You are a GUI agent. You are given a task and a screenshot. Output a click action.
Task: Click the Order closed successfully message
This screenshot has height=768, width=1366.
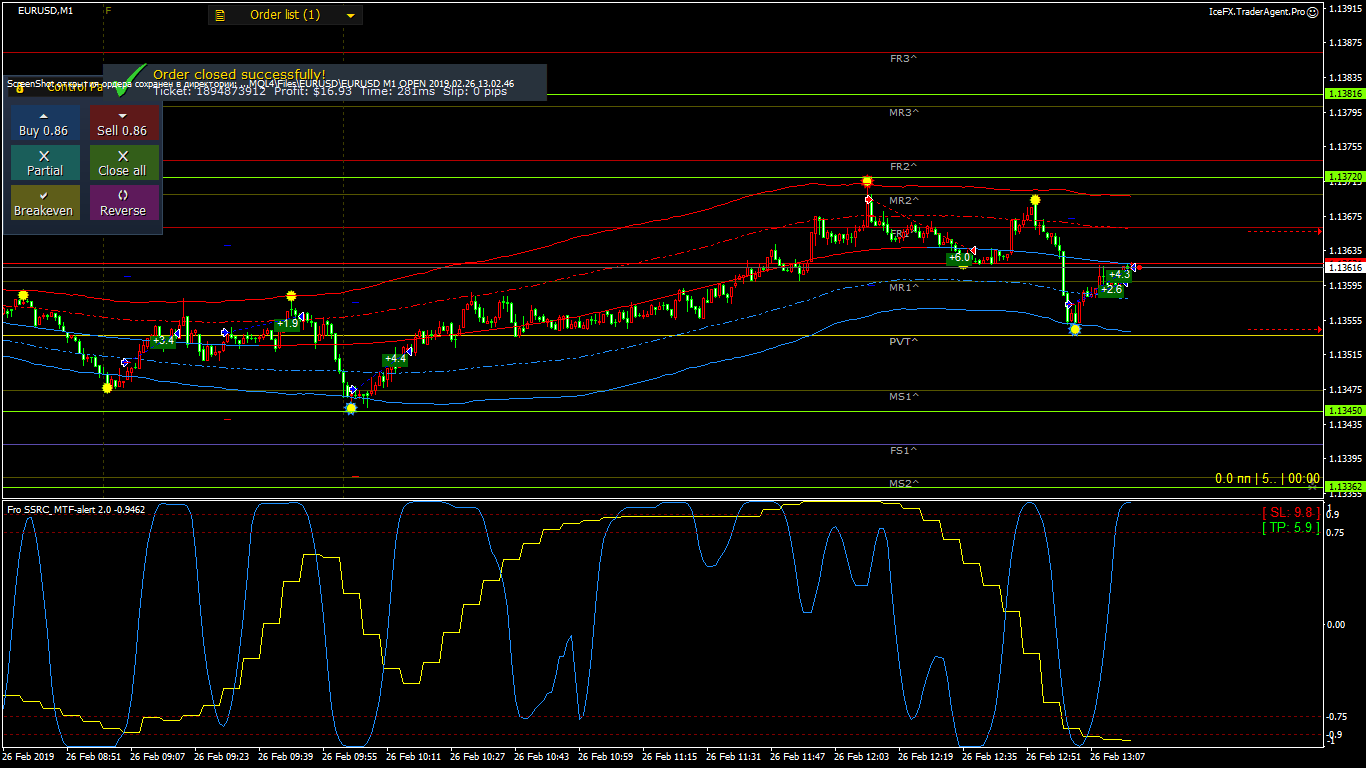pos(239,75)
